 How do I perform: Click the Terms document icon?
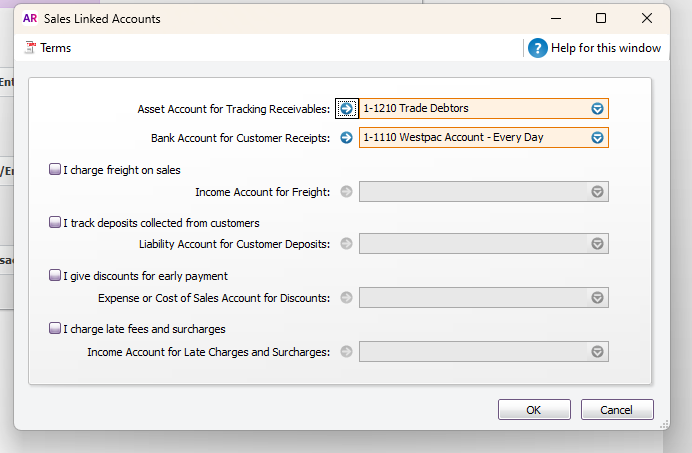(x=30, y=48)
